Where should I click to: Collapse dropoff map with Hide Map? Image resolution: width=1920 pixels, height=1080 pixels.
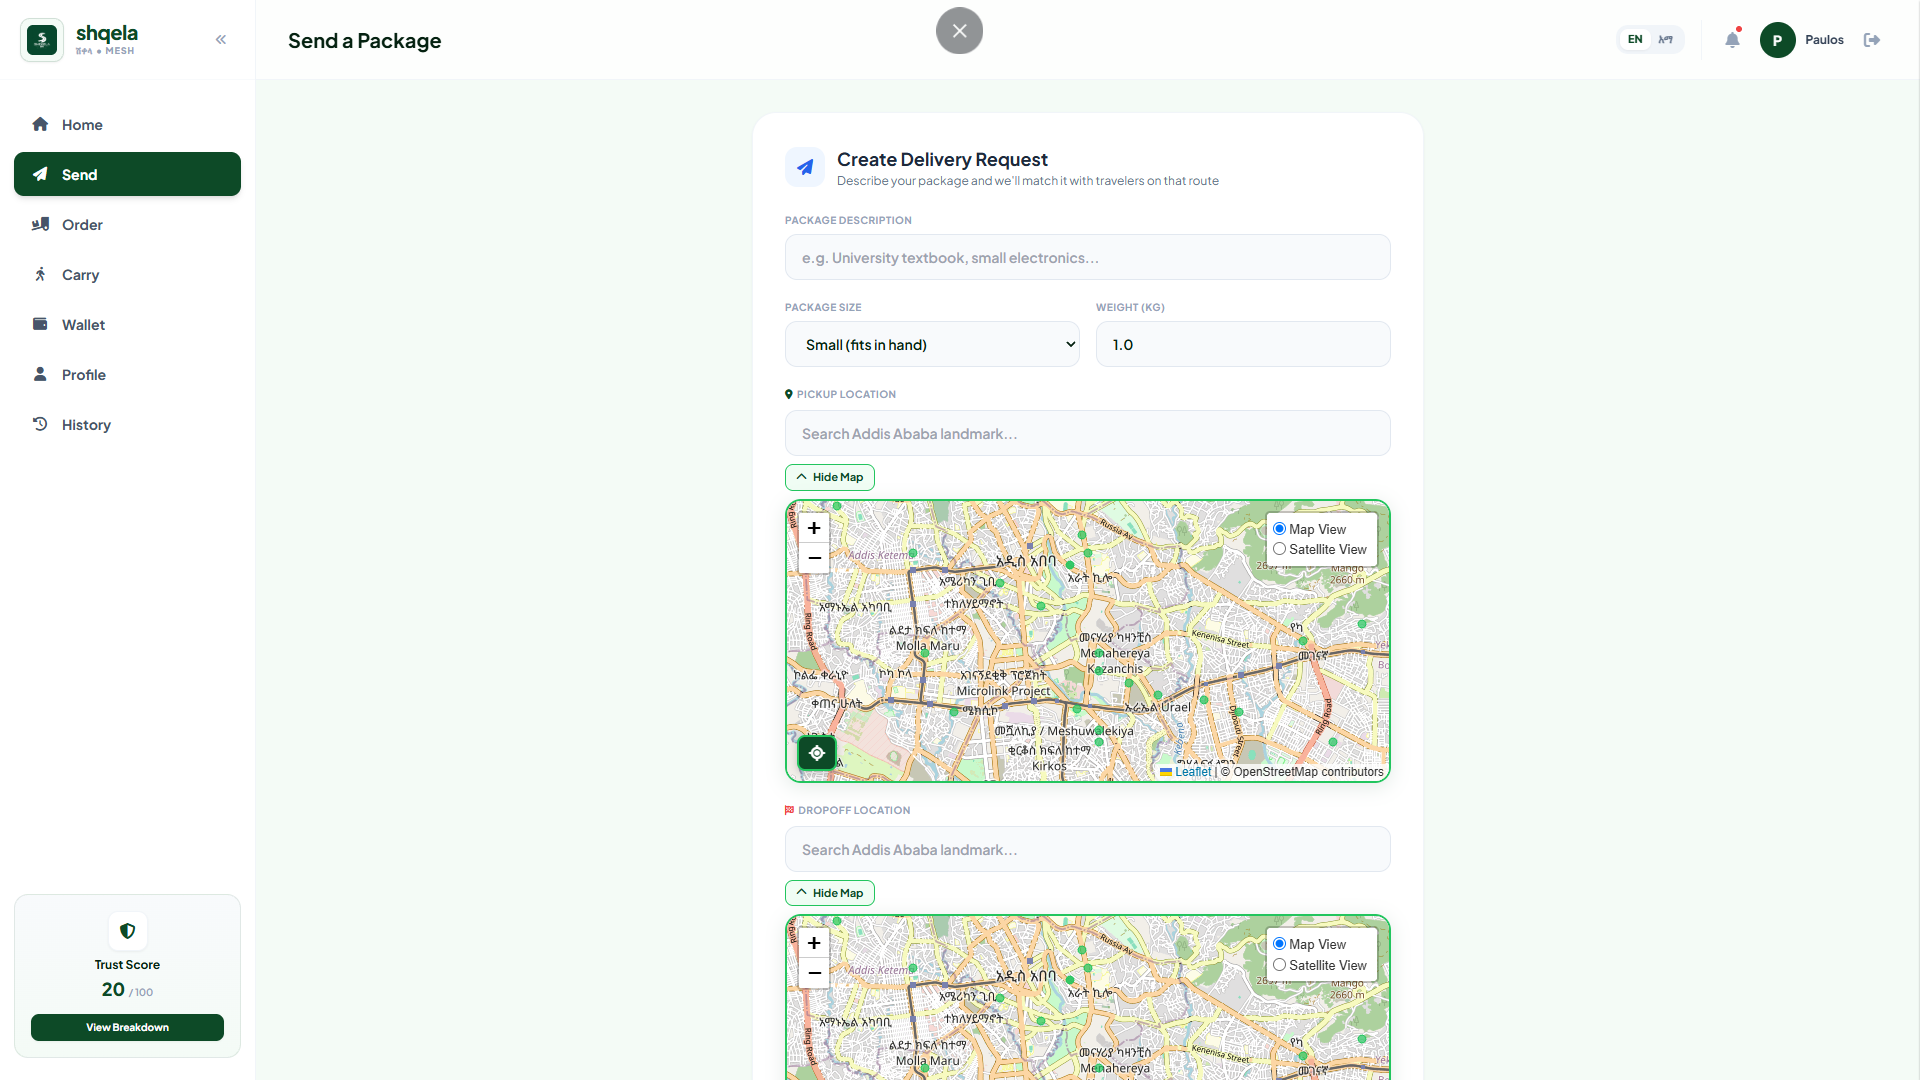830,893
